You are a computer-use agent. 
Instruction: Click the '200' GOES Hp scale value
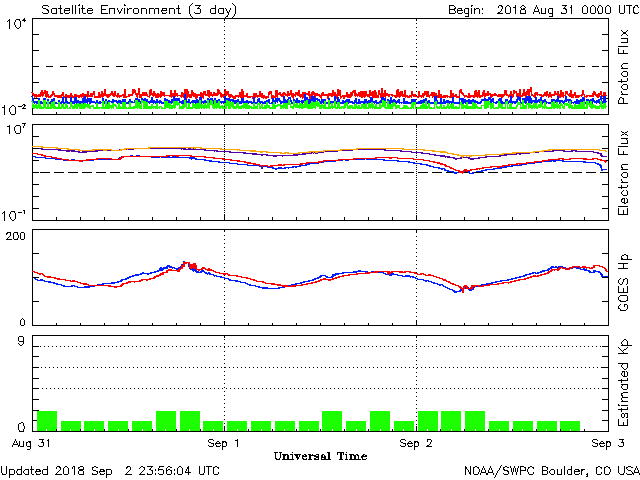click(x=16, y=236)
